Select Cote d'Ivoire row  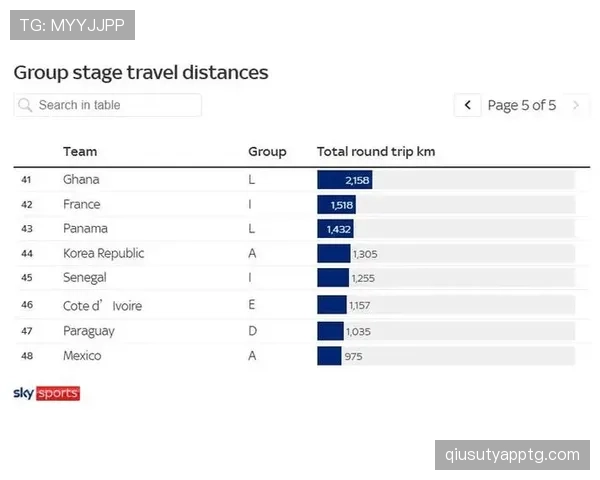(x=302, y=305)
